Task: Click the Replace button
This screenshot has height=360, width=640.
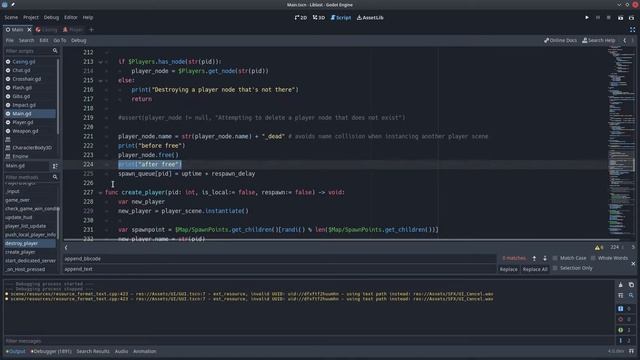Action: 509,269
